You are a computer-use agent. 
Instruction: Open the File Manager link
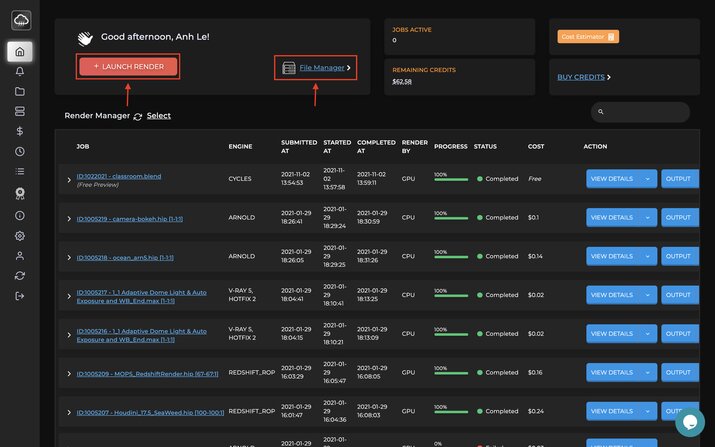coord(322,68)
